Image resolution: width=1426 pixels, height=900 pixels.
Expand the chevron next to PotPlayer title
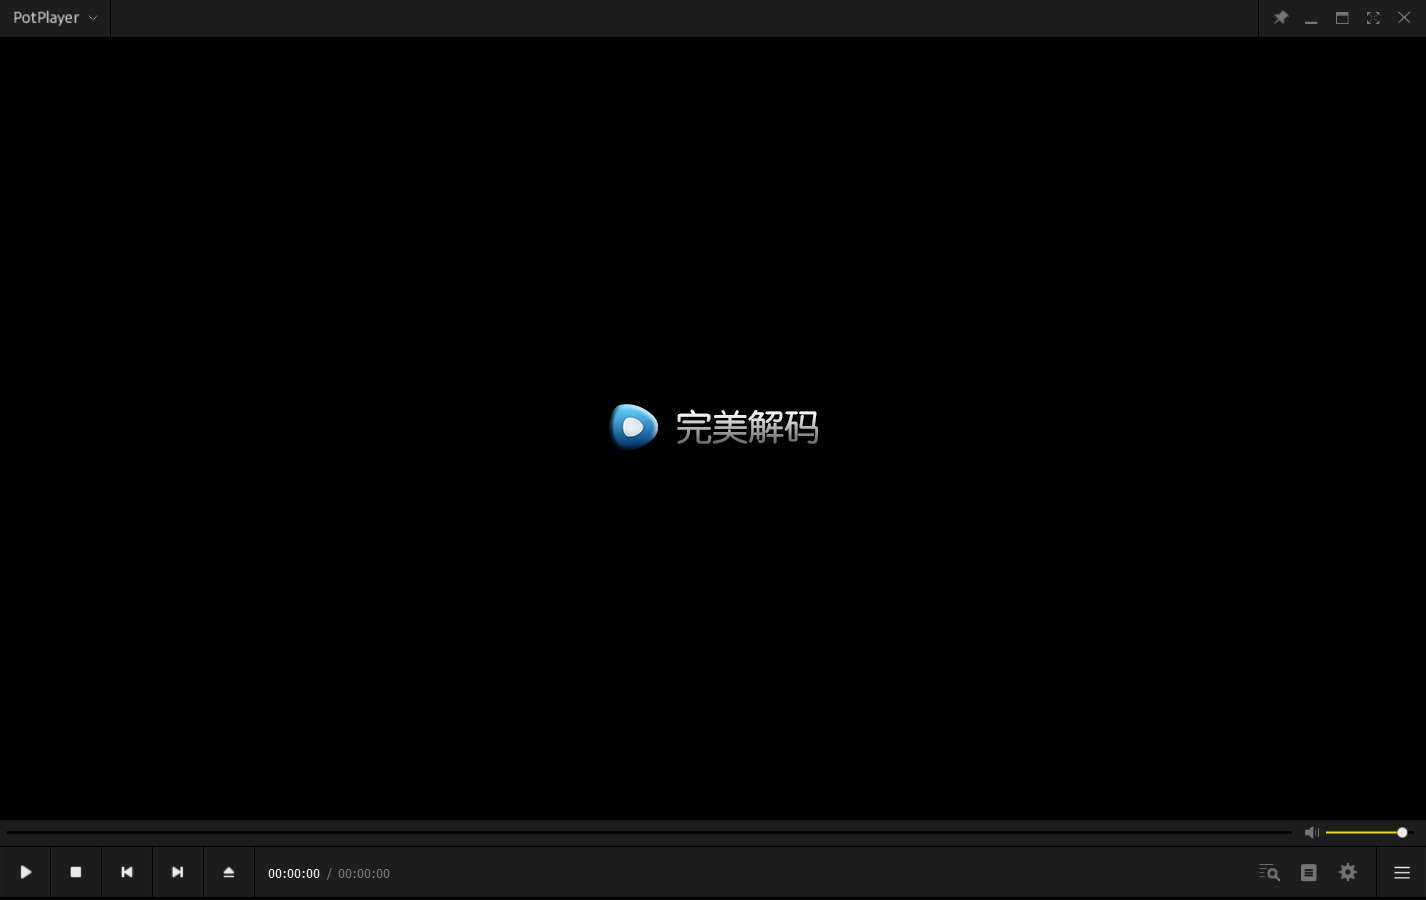click(x=93, y=18)
